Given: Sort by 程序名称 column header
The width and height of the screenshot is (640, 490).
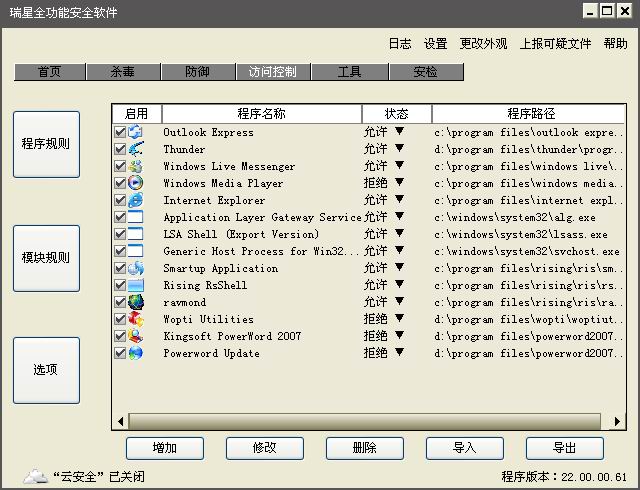Looking at the screenshot, I should [x=262, y=114].
